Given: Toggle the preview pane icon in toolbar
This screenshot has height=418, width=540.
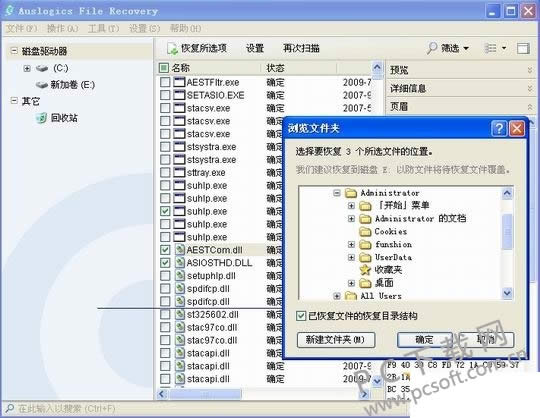Looking at the screenshot, I should pos(523,48).
